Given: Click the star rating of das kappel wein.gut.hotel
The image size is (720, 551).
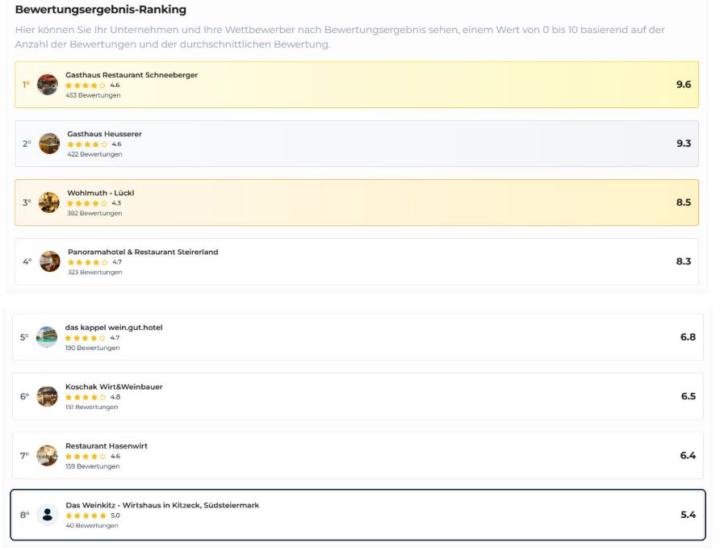Looking at the screenshot, I should 85,338.
